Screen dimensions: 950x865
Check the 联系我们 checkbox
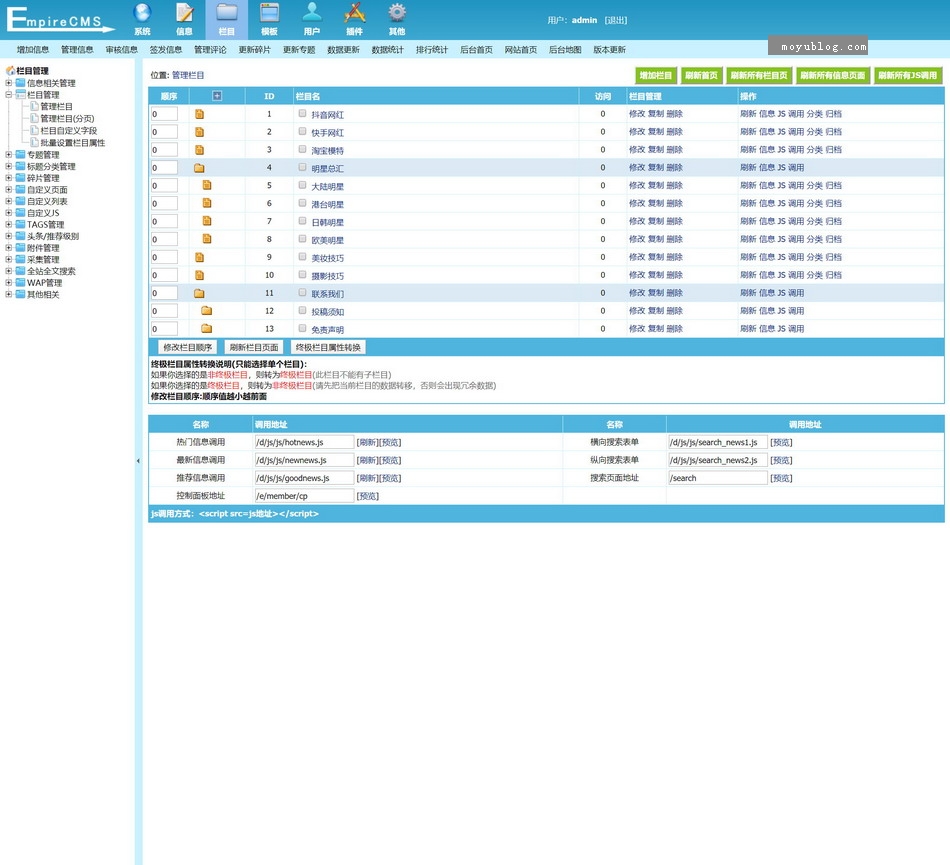302,293
